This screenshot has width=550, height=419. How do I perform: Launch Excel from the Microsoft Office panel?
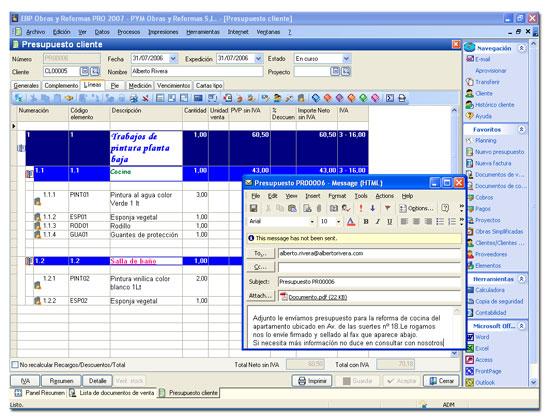pyautogui.click(x=482, y=349)
